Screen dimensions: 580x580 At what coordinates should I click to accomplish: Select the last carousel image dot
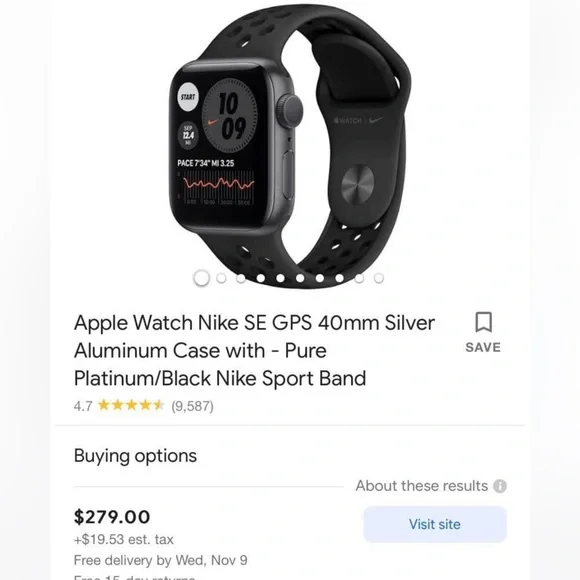[379, 278]
